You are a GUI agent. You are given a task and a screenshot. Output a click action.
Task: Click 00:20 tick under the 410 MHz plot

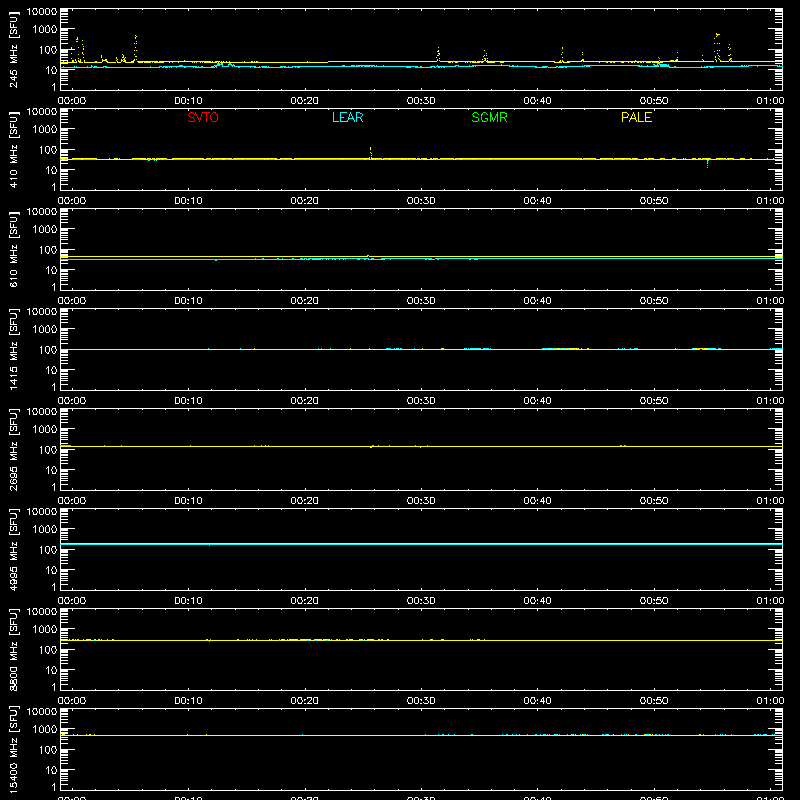[305, 201]
